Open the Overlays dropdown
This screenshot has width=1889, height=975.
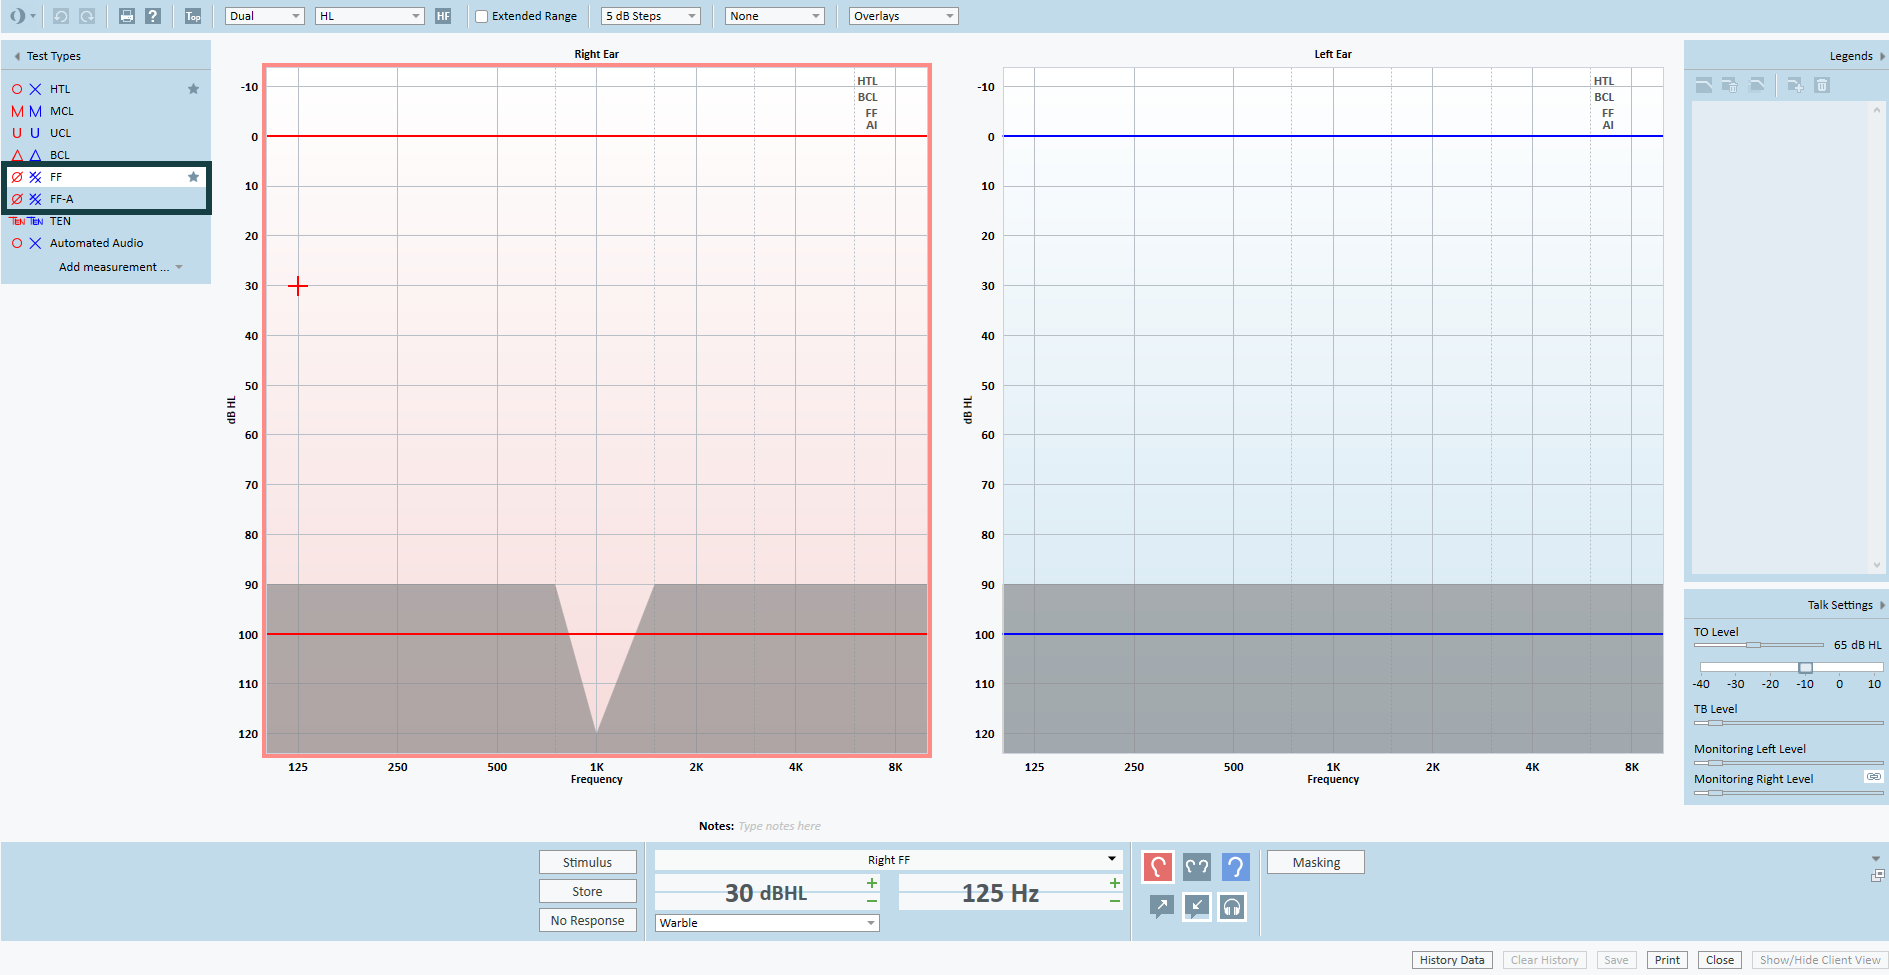pyautogui.click(x=903, y=16)
